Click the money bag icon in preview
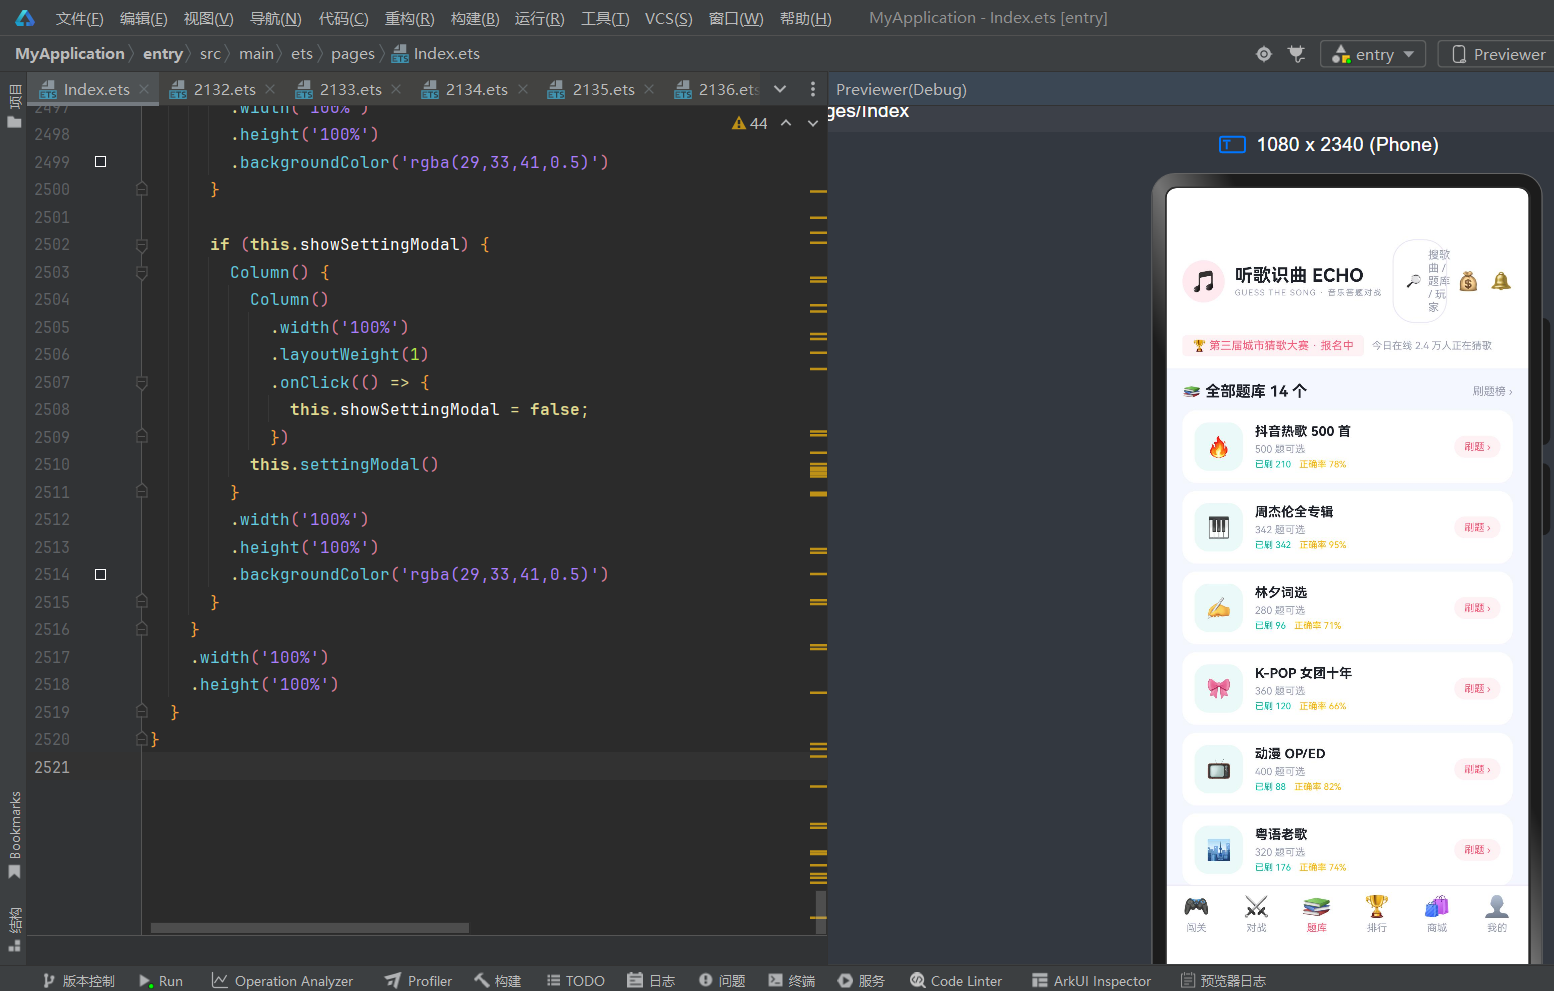Screen dimensions: 1554x991 (x=1468, y=281)
